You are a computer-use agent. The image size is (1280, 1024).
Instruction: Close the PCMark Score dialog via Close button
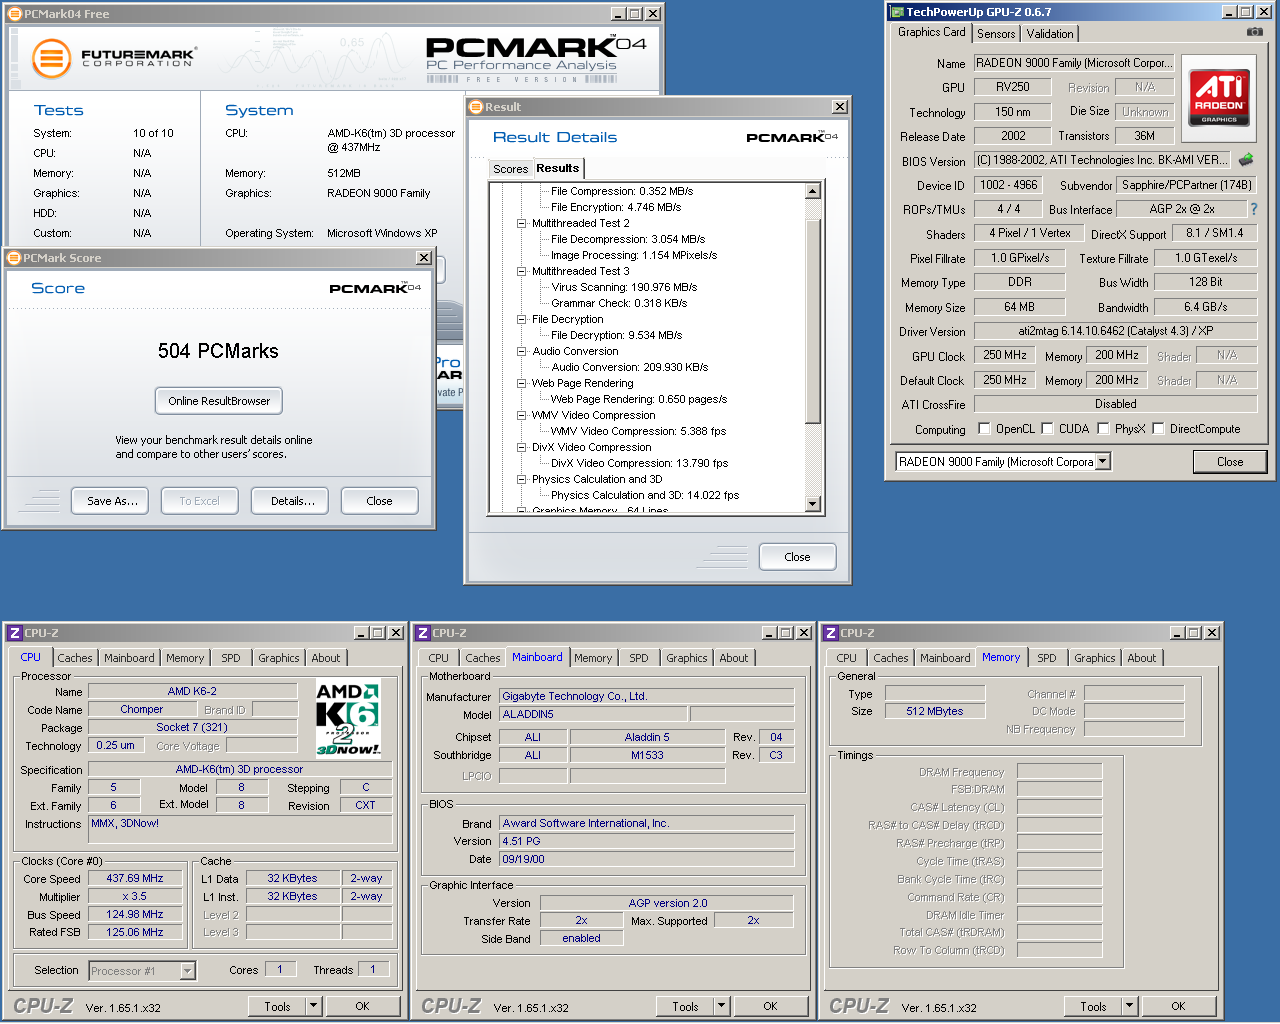tap(379, 501)
